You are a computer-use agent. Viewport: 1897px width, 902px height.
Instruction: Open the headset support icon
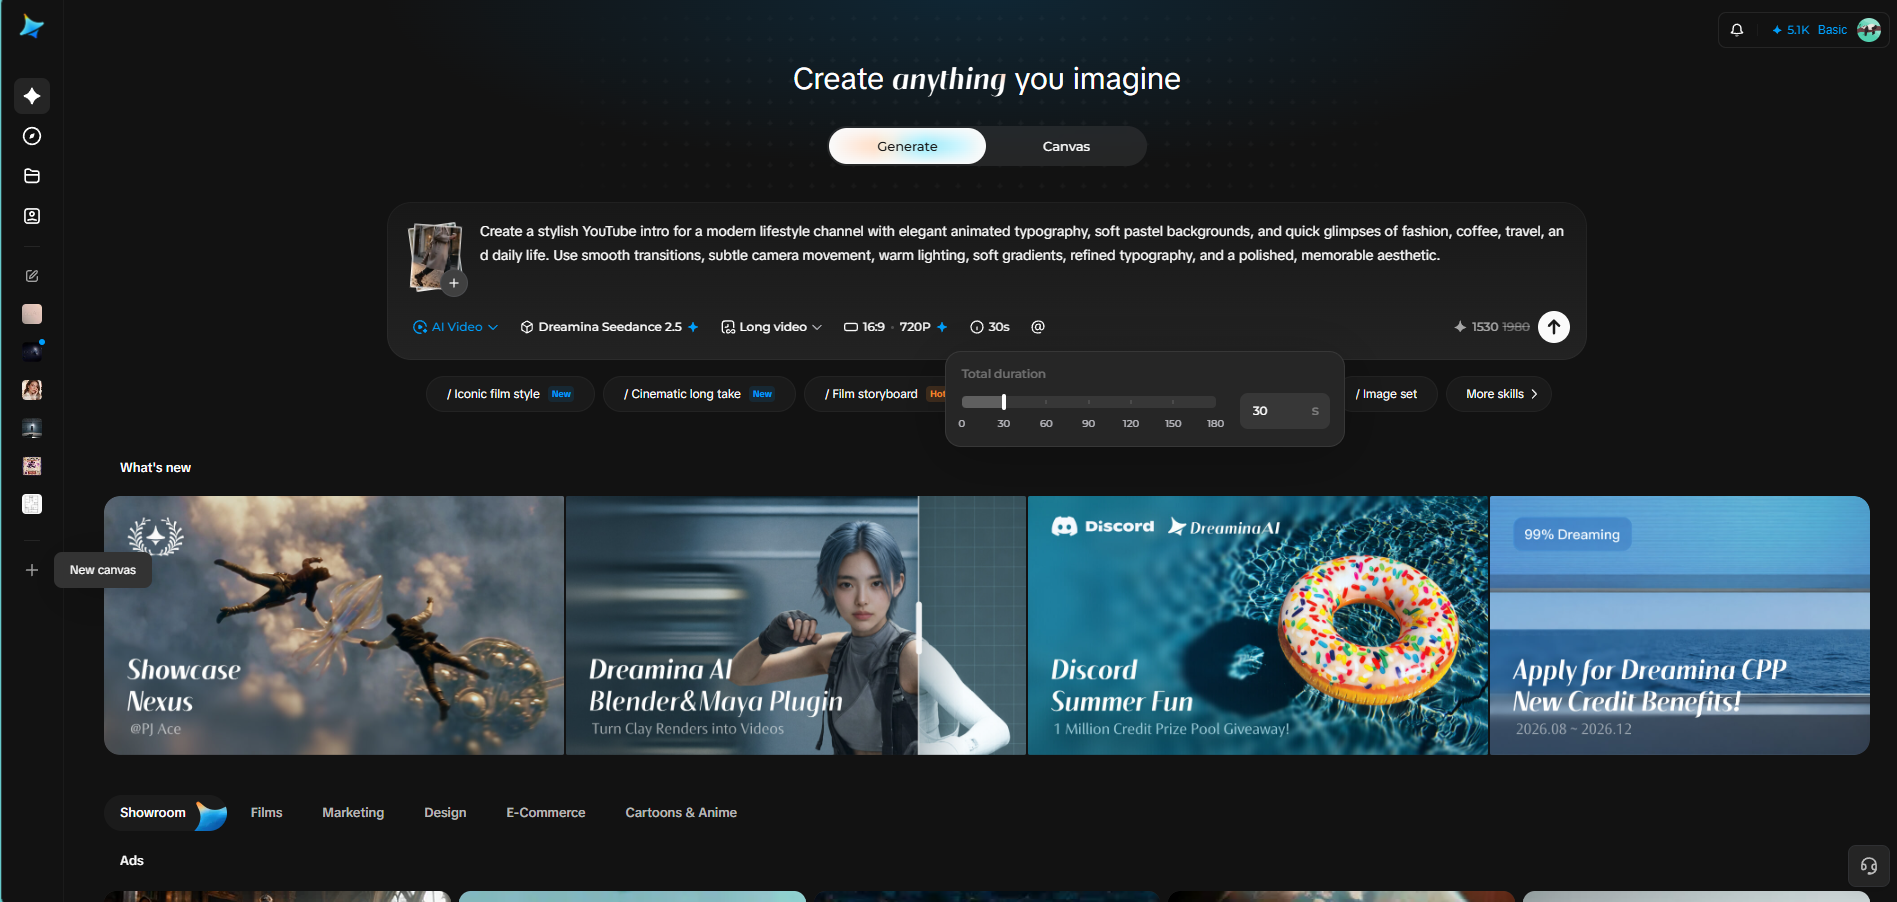1869,866
